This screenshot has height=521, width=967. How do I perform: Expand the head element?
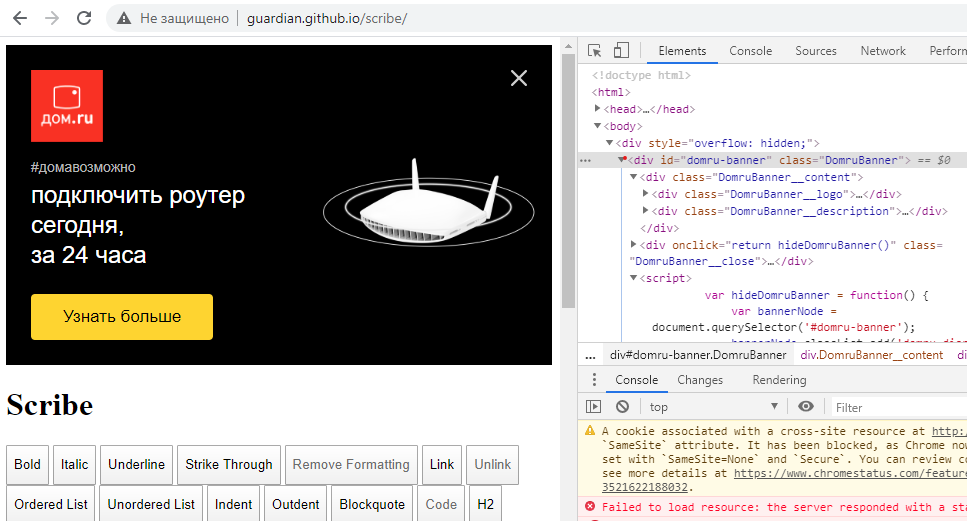[597, 109]
